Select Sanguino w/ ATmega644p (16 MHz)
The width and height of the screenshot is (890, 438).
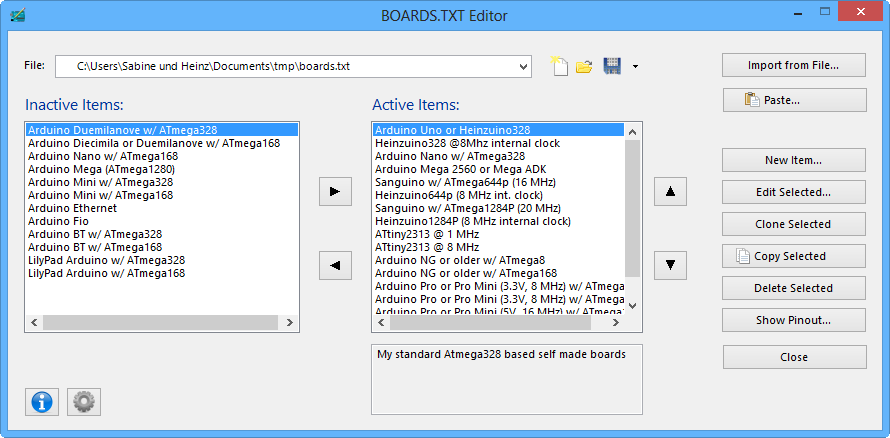click(498, 182)
